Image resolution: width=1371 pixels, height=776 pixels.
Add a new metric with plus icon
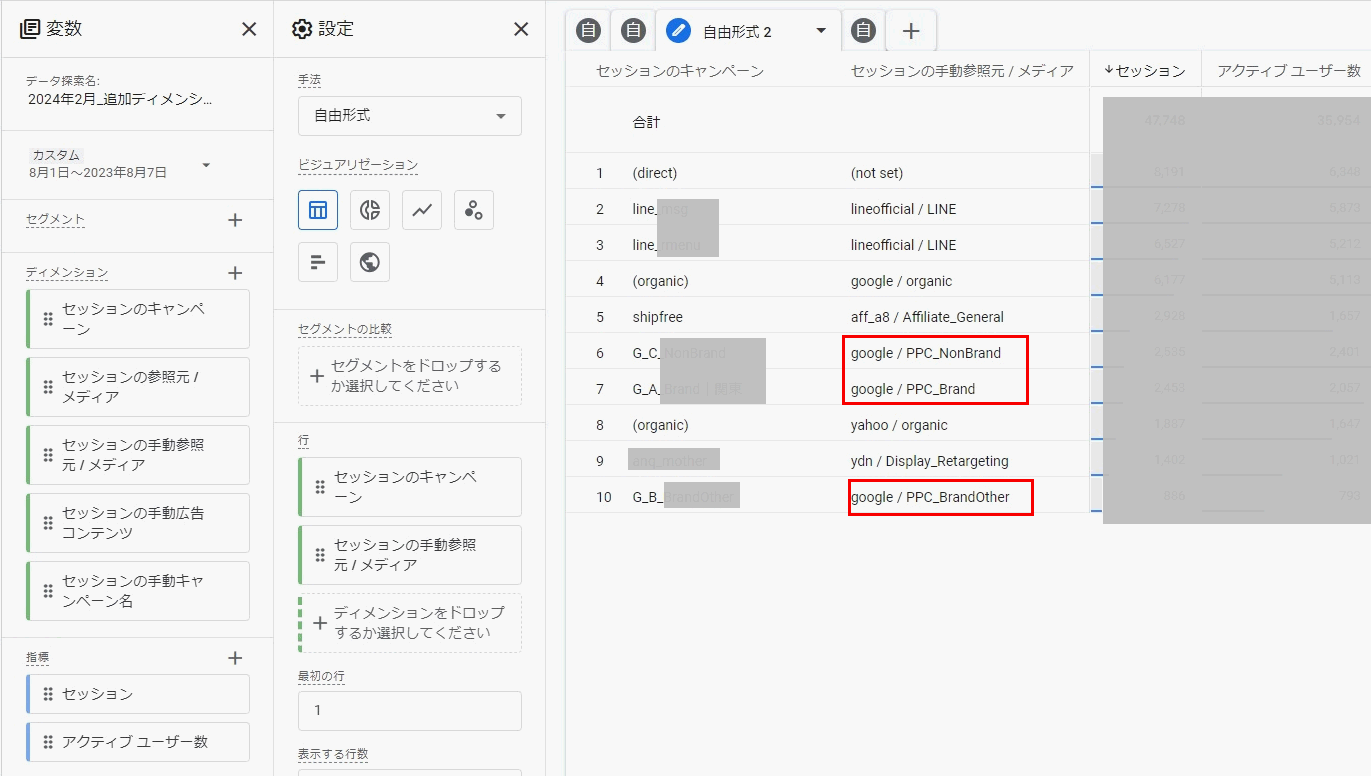click(235, 658)
